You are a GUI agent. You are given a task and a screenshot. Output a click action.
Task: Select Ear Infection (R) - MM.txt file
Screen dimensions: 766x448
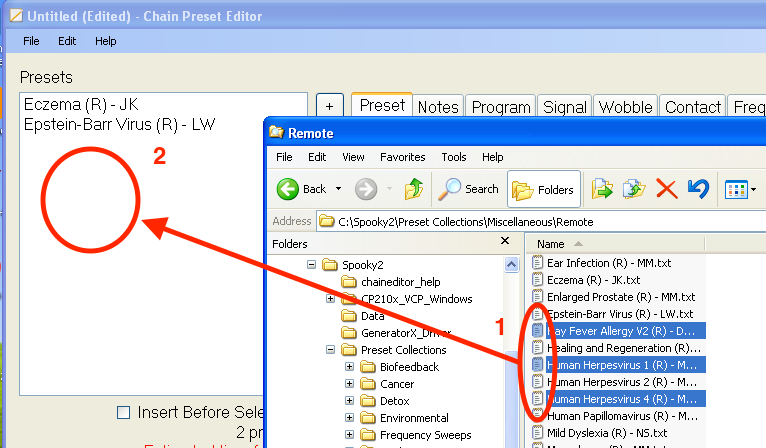point(609,263)
